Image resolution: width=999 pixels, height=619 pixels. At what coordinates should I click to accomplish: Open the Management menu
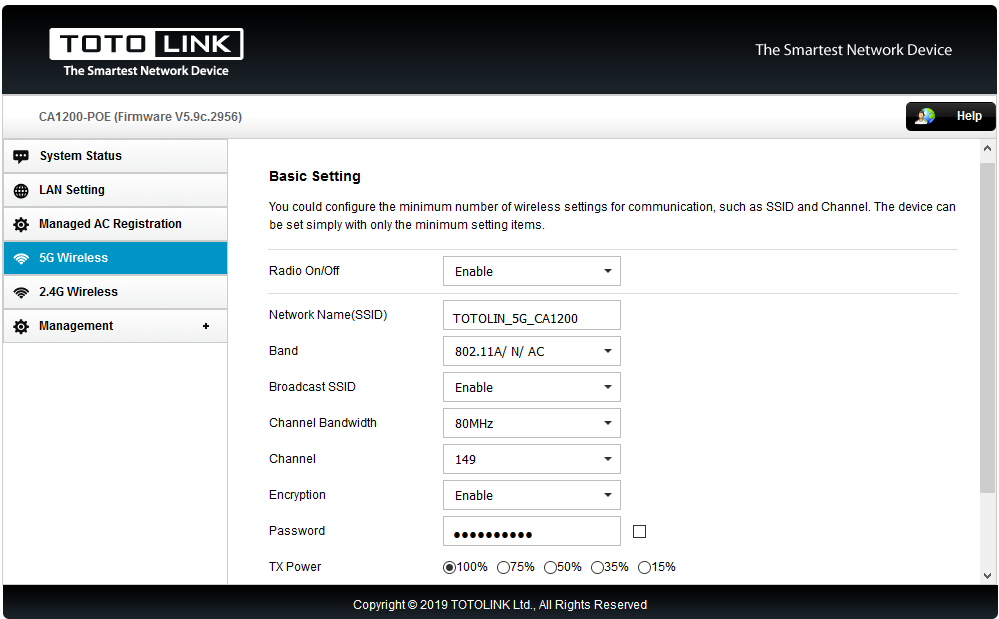tap(115, 326)
